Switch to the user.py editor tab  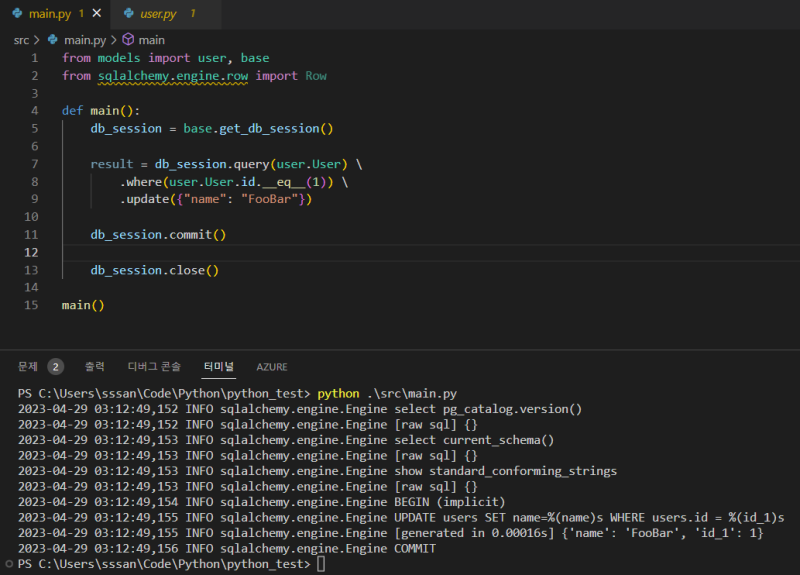158,14
